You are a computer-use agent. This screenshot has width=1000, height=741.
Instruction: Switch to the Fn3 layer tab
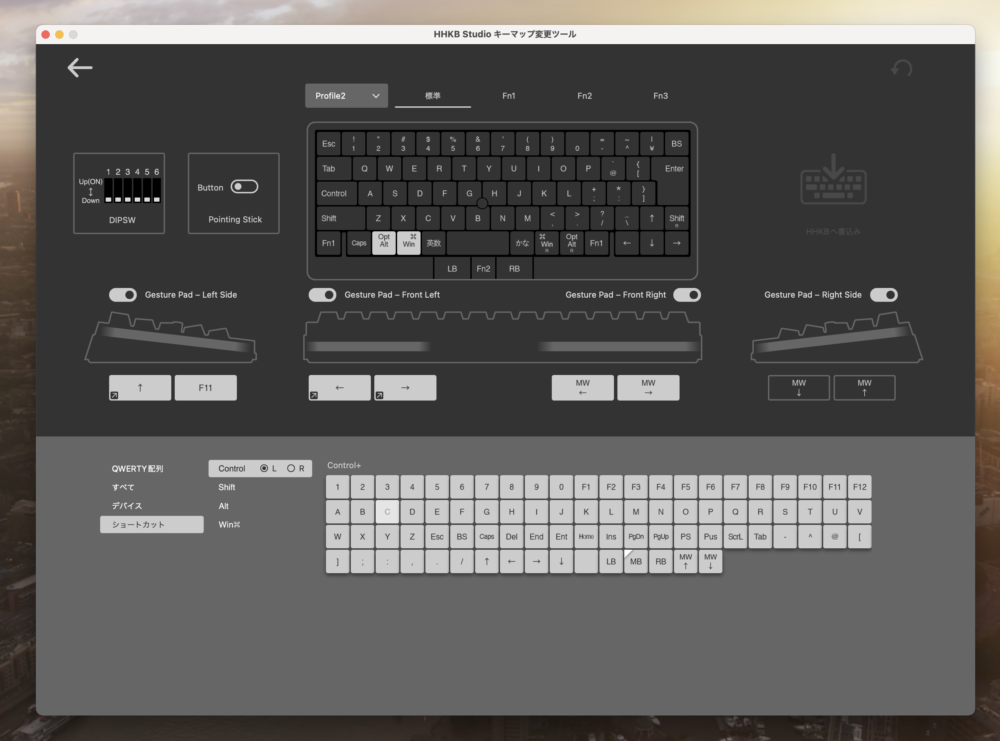tap(660, 96)
